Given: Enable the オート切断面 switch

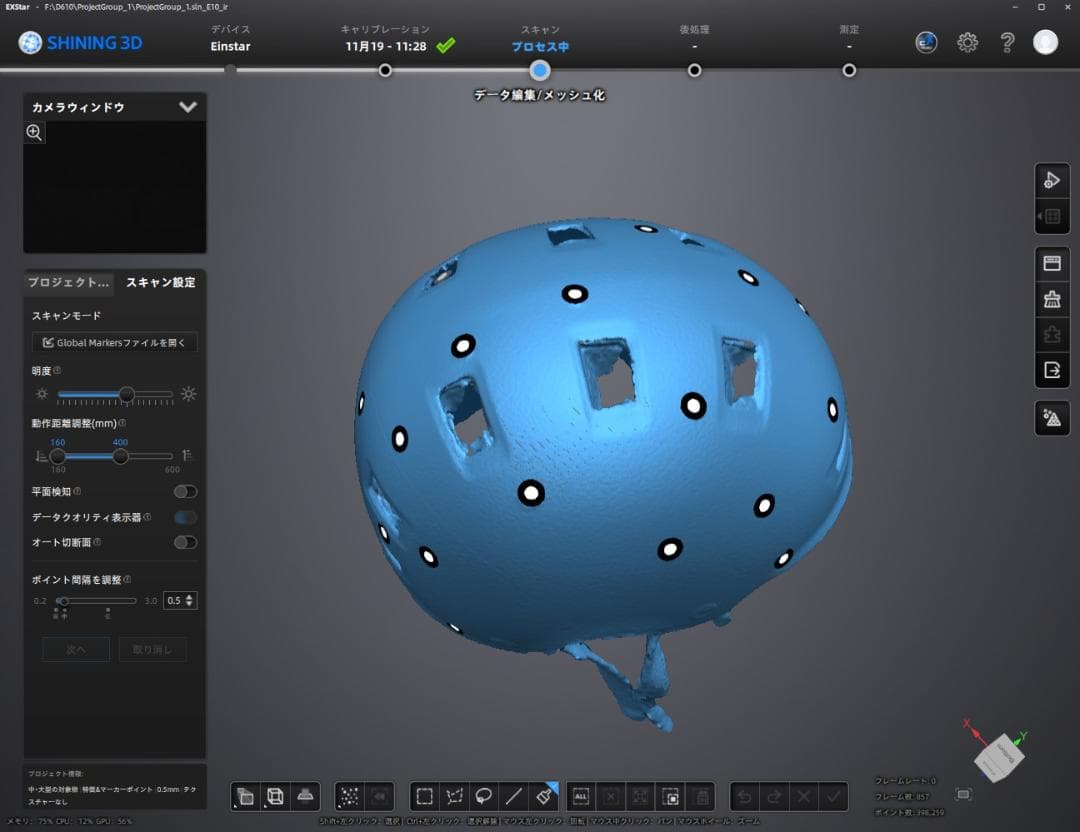Looking at the screenshot, I should coord(185,542).
